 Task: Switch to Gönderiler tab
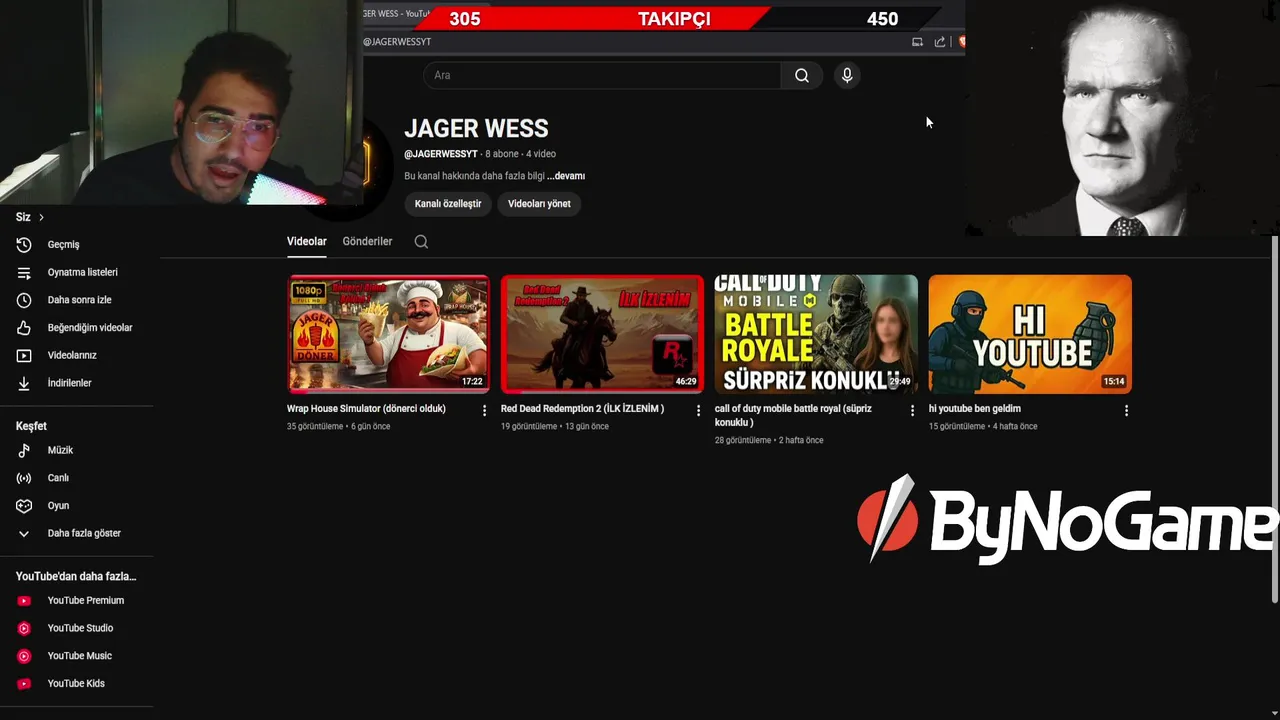(x=367, y=241)
